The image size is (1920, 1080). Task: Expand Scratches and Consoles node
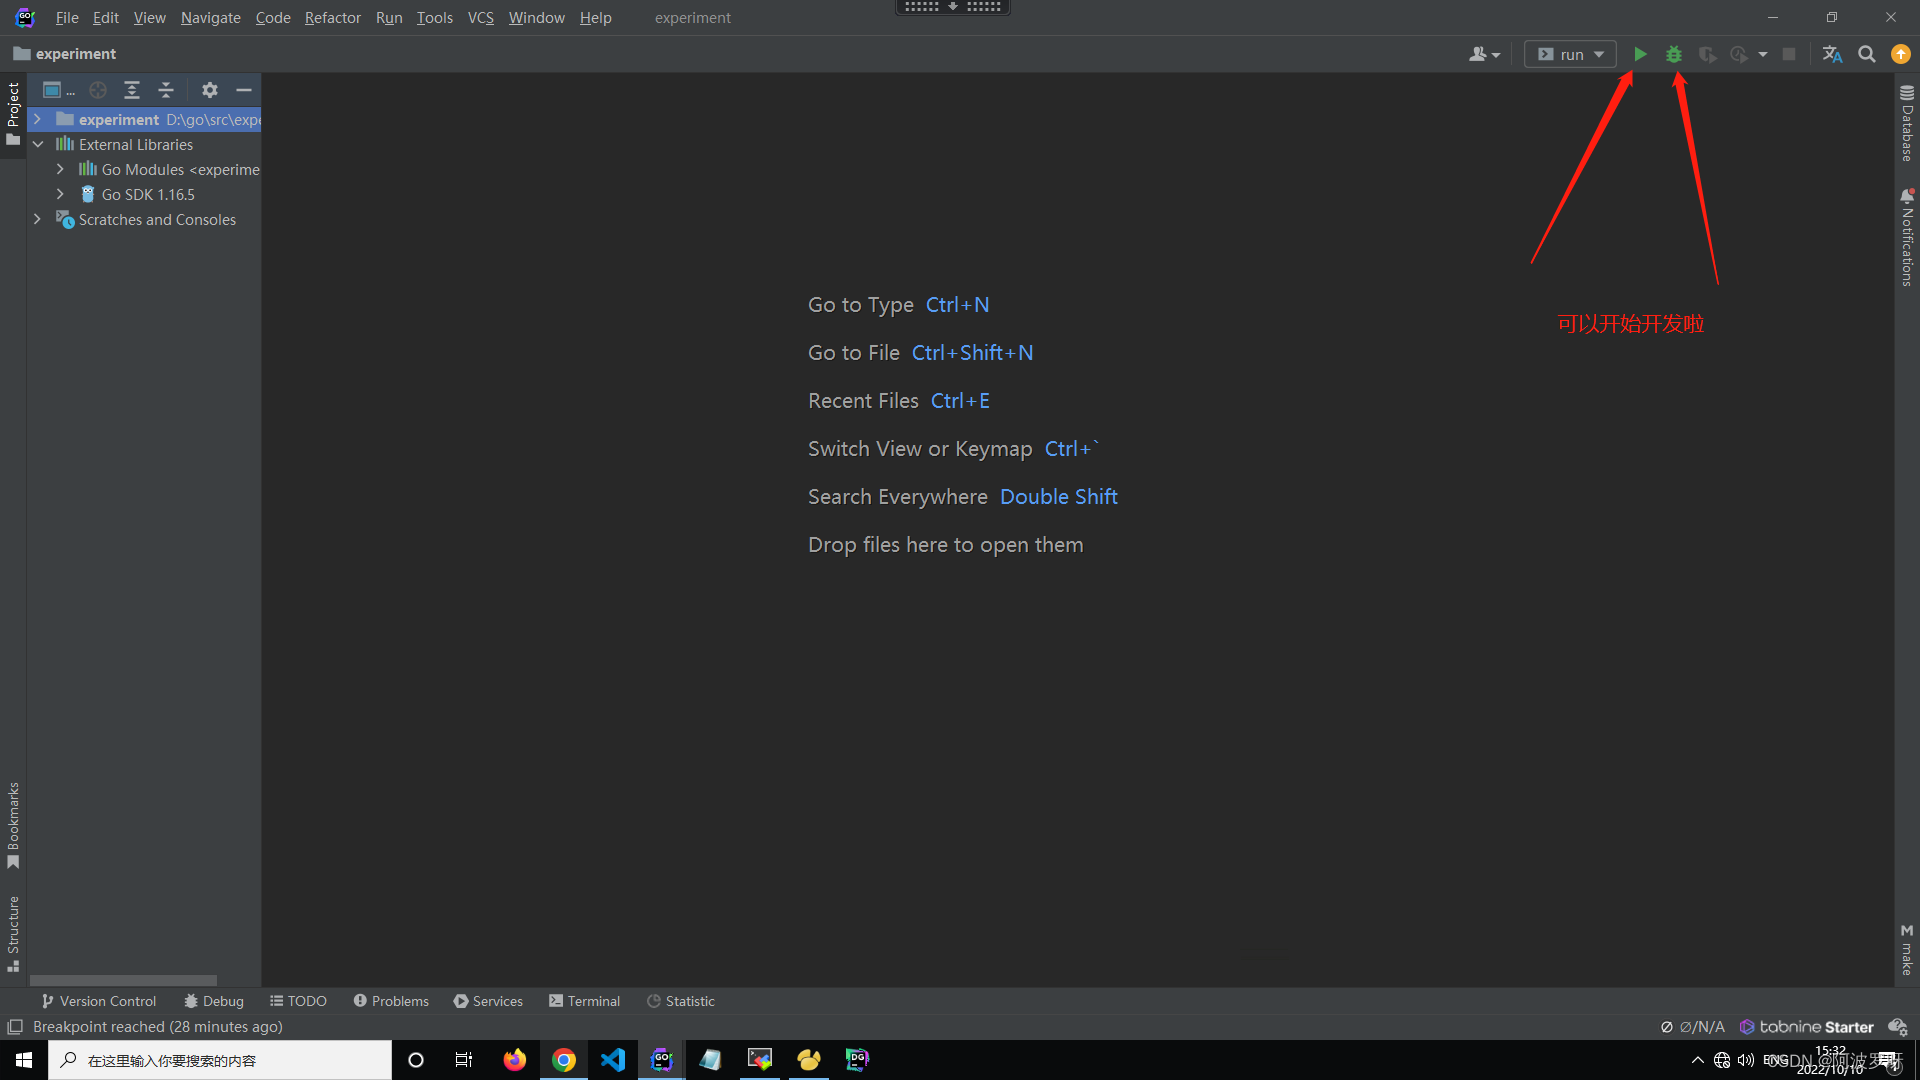(37, 219)
